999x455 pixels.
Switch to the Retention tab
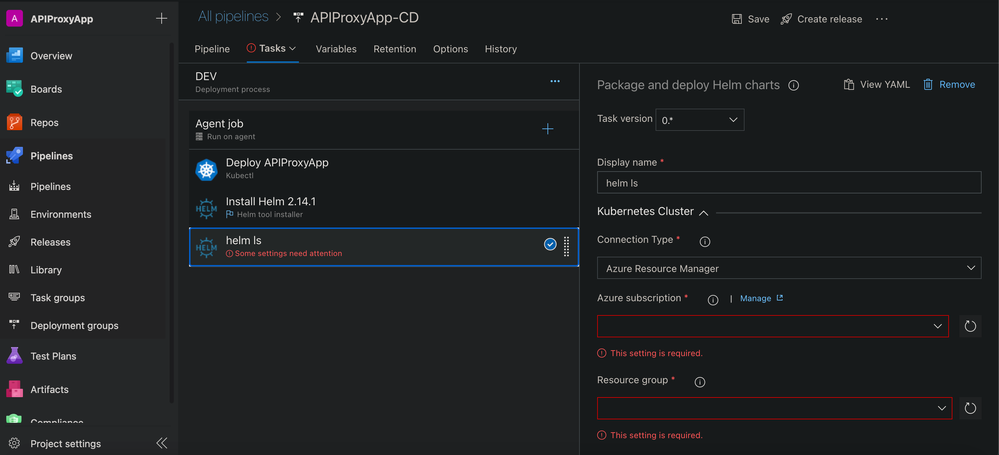coord(395,49)
